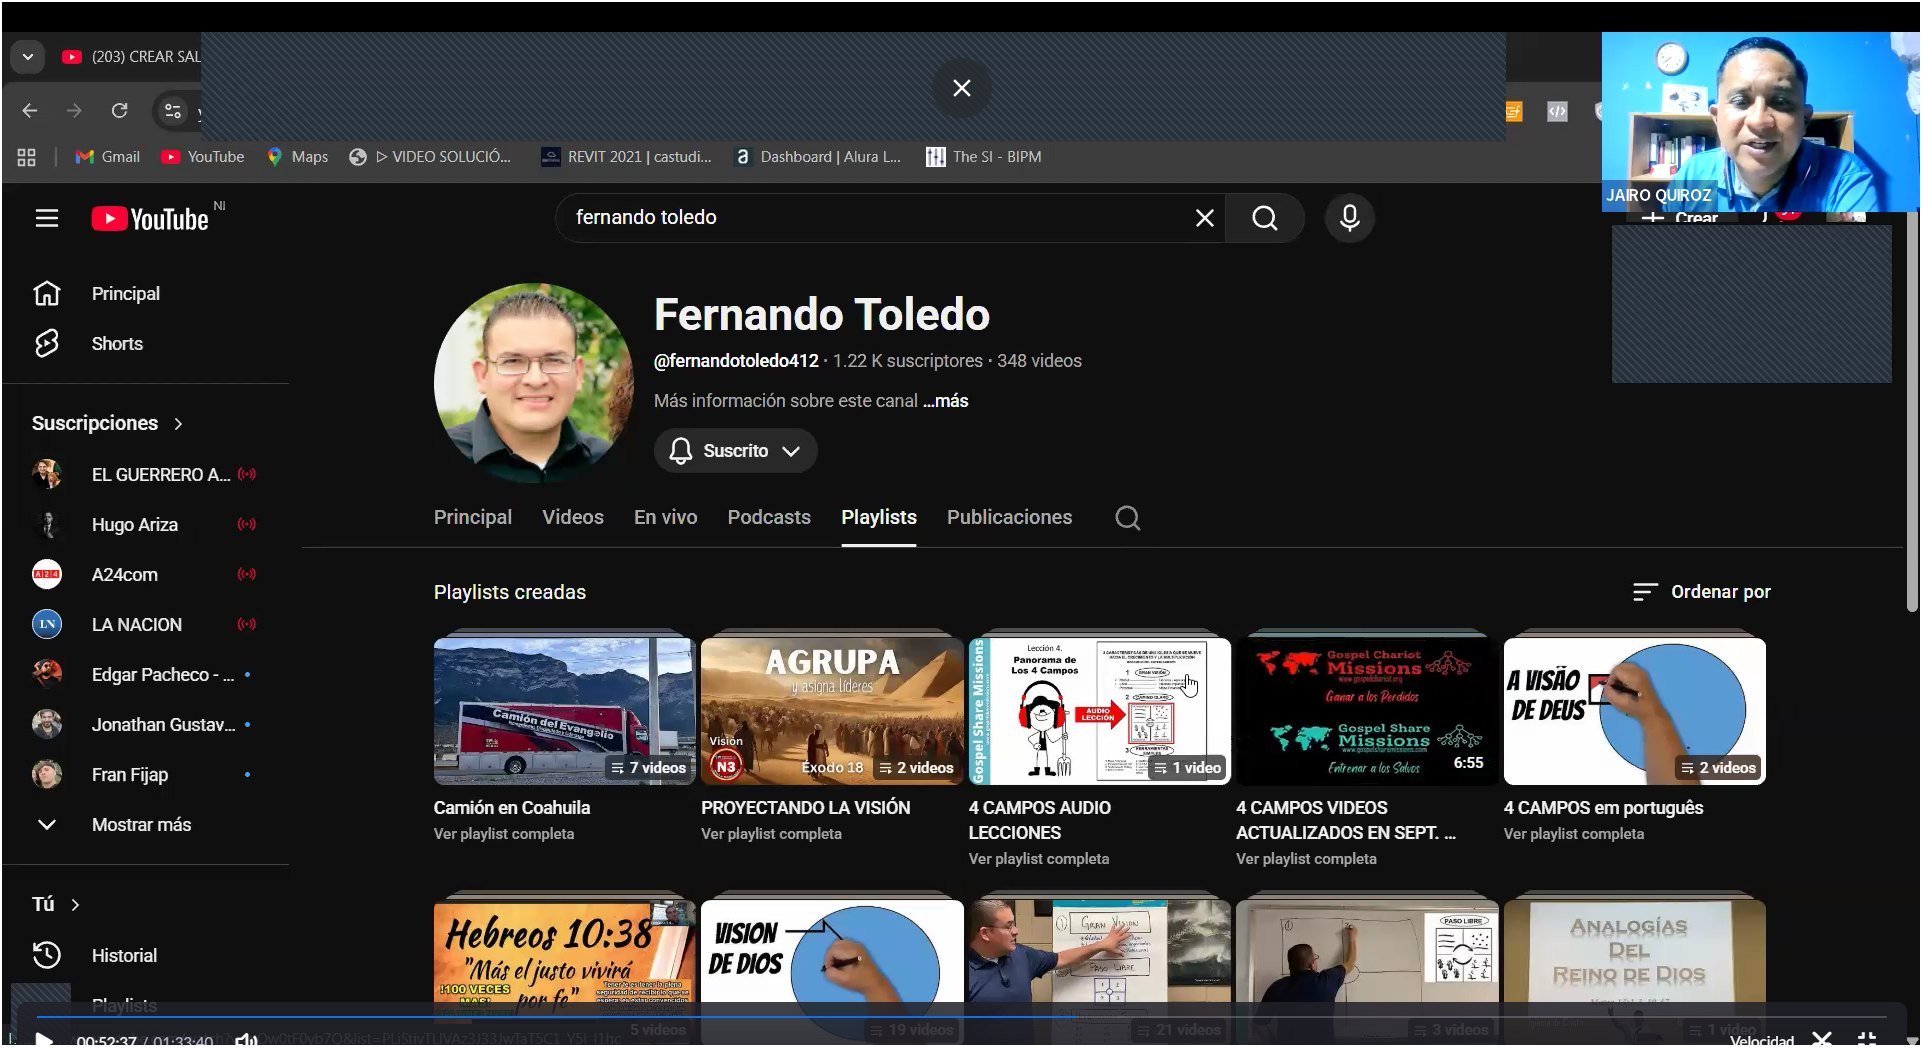Image resolution: width=1922 pixels, height=1047 pixels.
Task: Seek on the video progress bar
Action: click(x=960, y=1018)
